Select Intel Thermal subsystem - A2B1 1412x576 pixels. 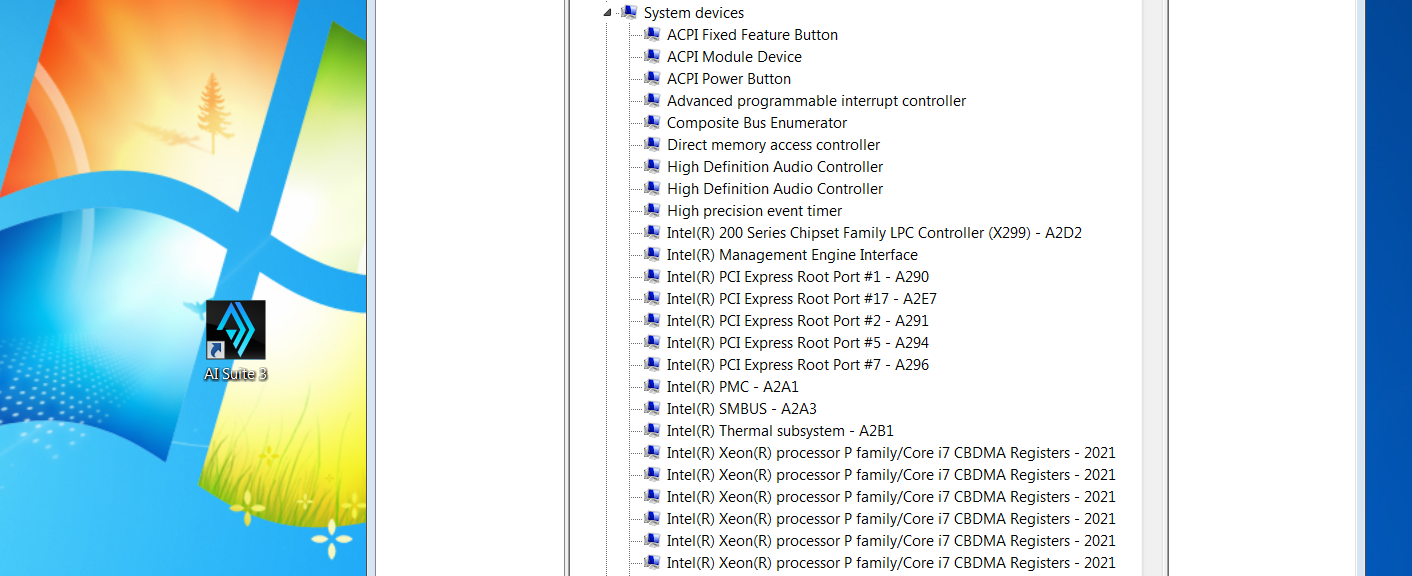coord(780,431)
